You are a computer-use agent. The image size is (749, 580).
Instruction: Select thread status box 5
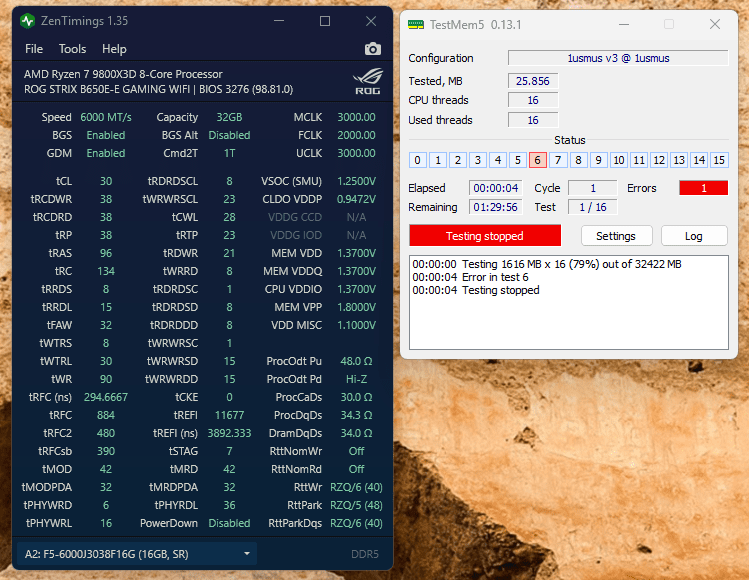click(518, 160)
